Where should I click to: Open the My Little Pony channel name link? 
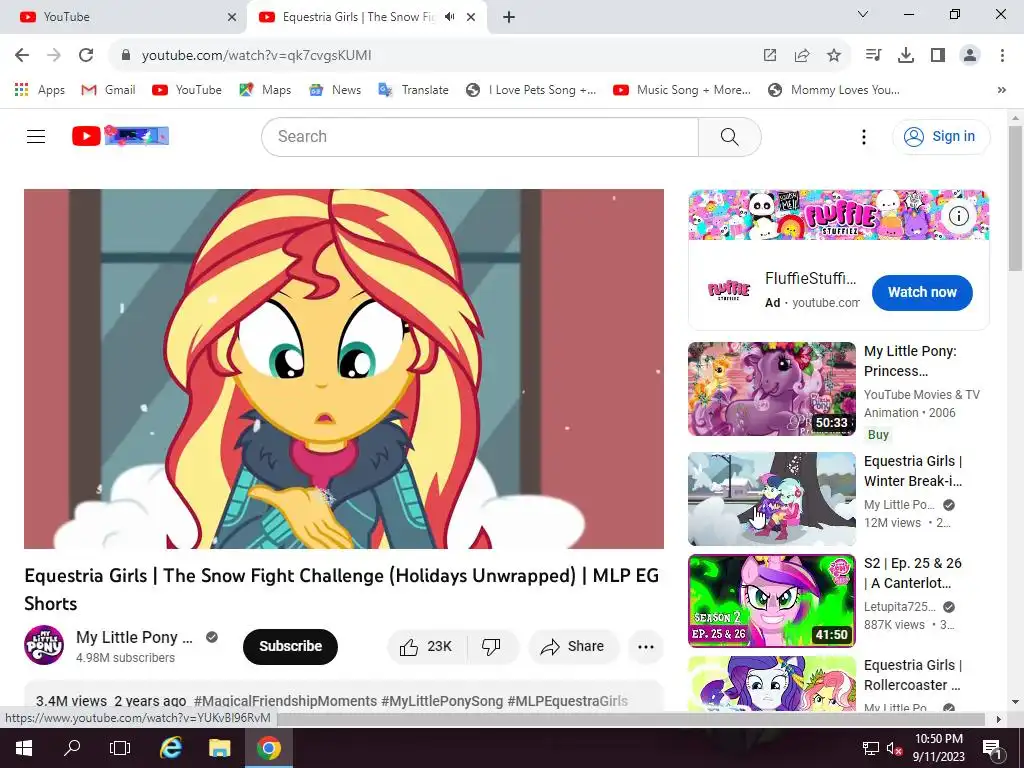[x=135, y=637]
